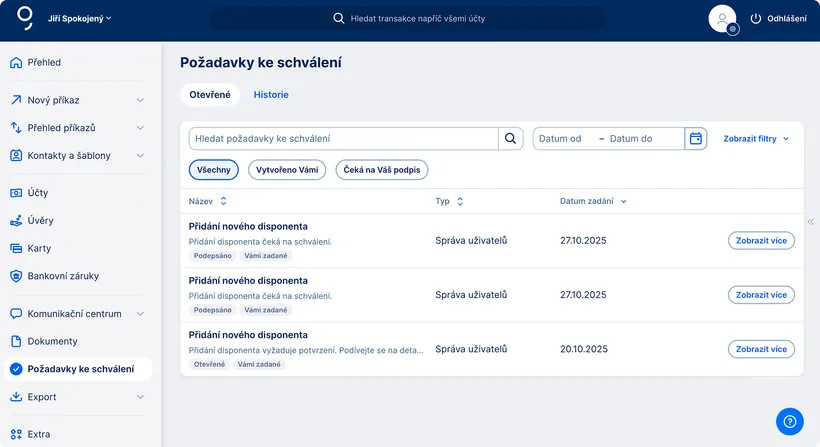
Task: Click the magnifier icon beside the request search field
Action: pos(510,139)
